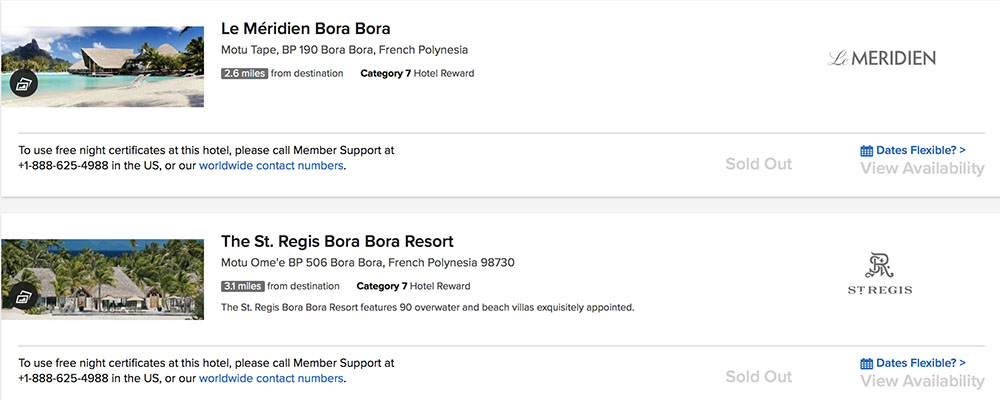The image size is (1000, 400).
Task: Click the 2.6 miles distance badge
Action: pyautogui.click(x=244, y=73)
